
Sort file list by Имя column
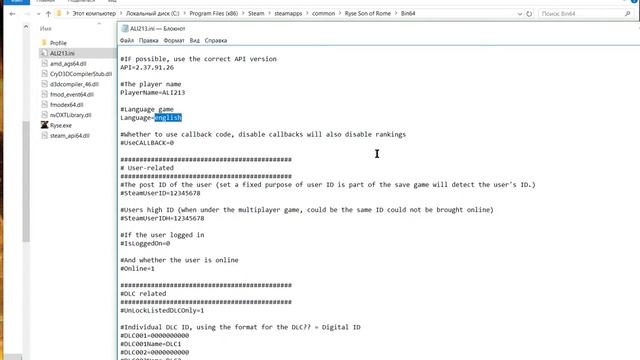pos(46,29)
